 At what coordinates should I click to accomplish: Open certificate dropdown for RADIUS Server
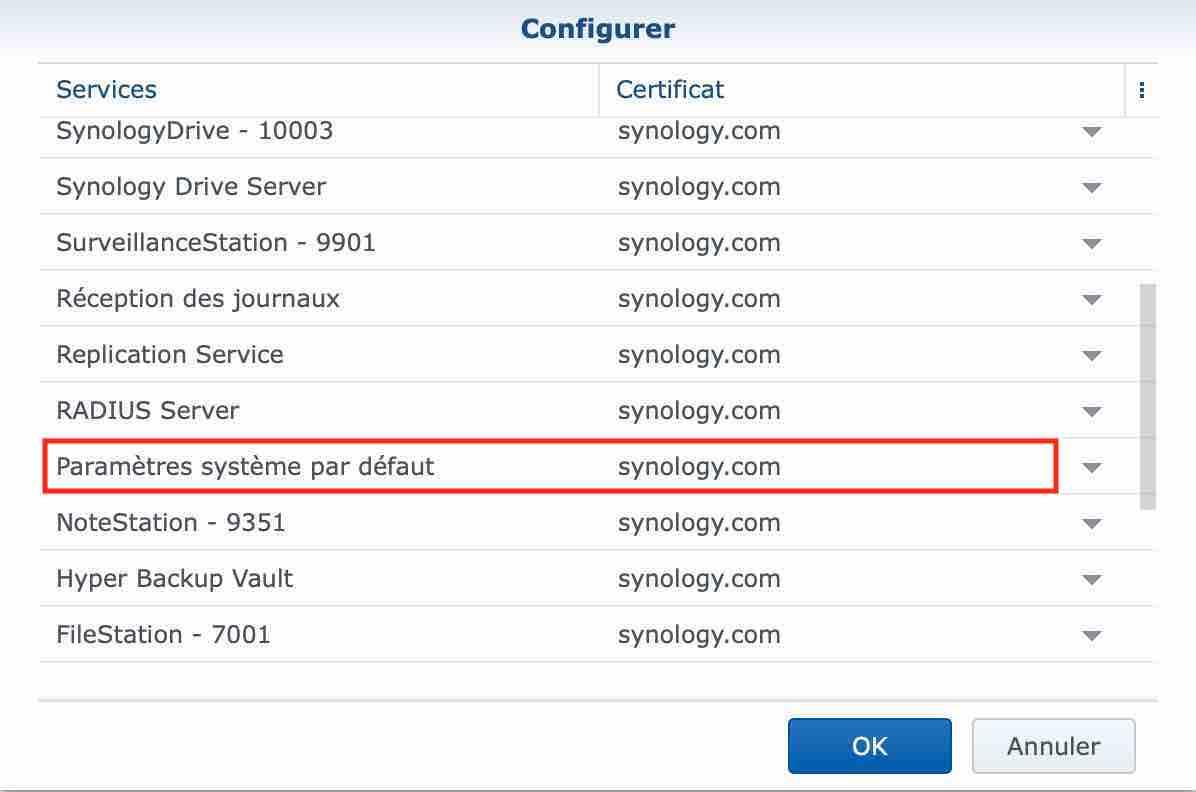pyautogui.click(x=1092, y=412)
